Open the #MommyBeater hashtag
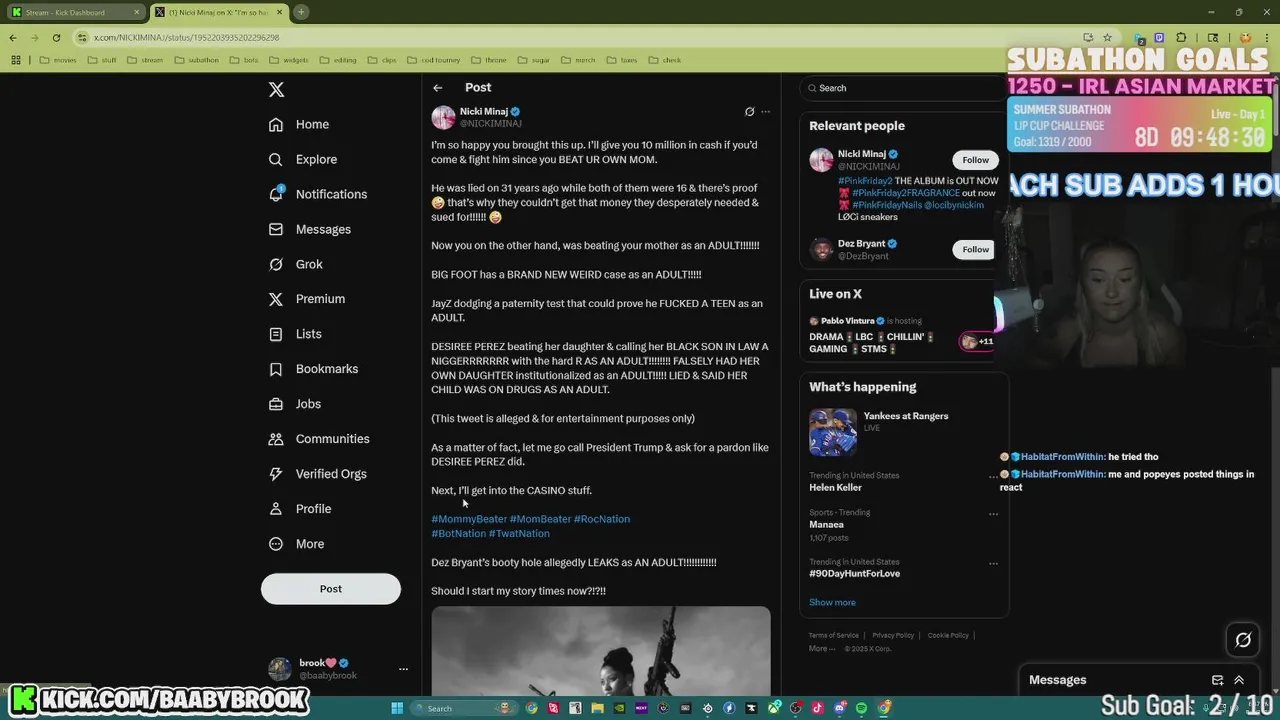This screenshot has height=720, width=1280. [469, 519]
